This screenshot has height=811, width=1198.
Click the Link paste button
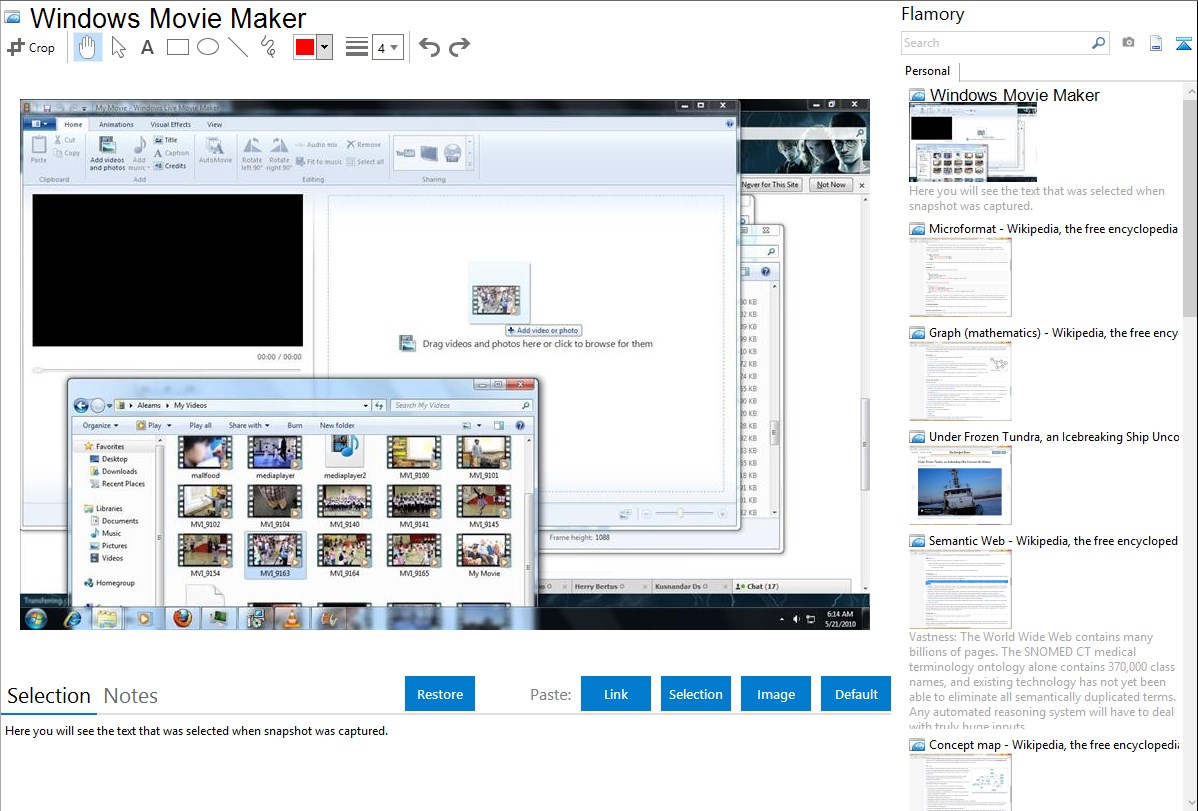pos(616,694)
